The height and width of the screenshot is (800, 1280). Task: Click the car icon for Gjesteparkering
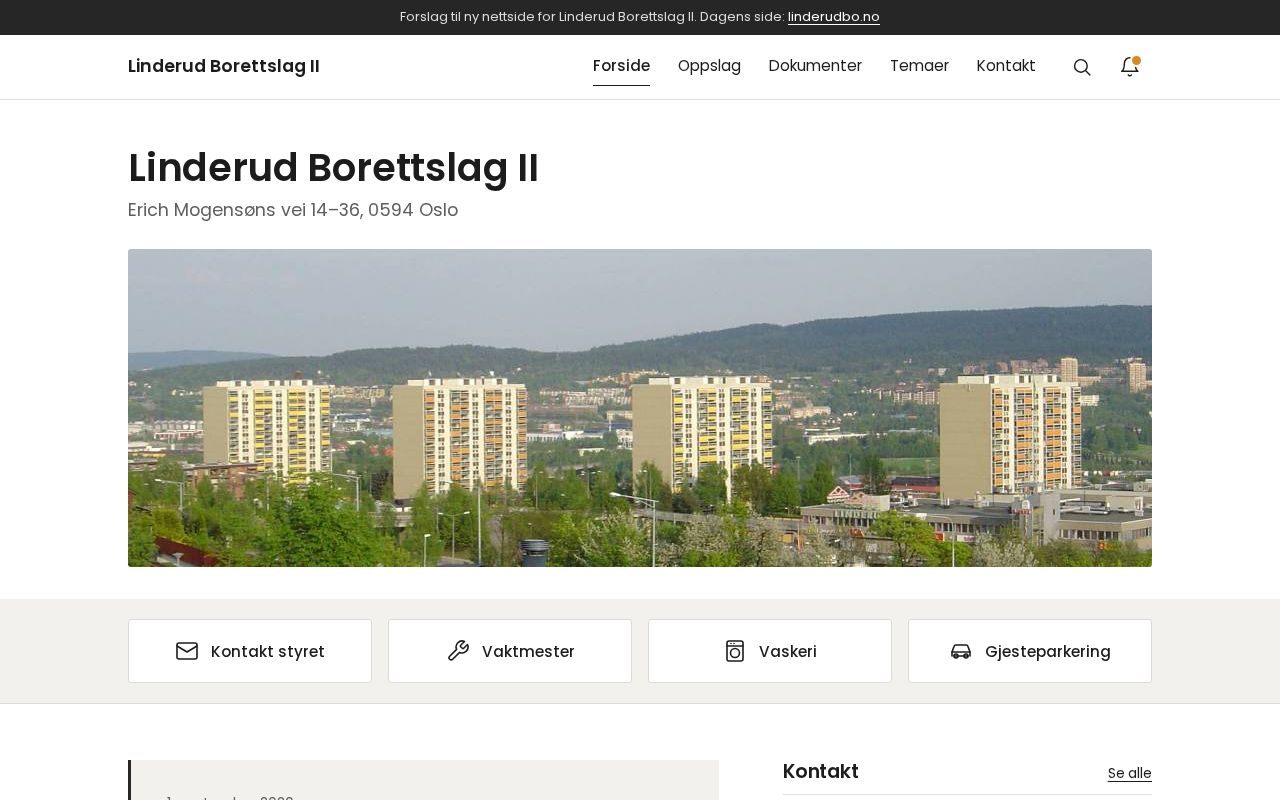[x=961, y=651]
